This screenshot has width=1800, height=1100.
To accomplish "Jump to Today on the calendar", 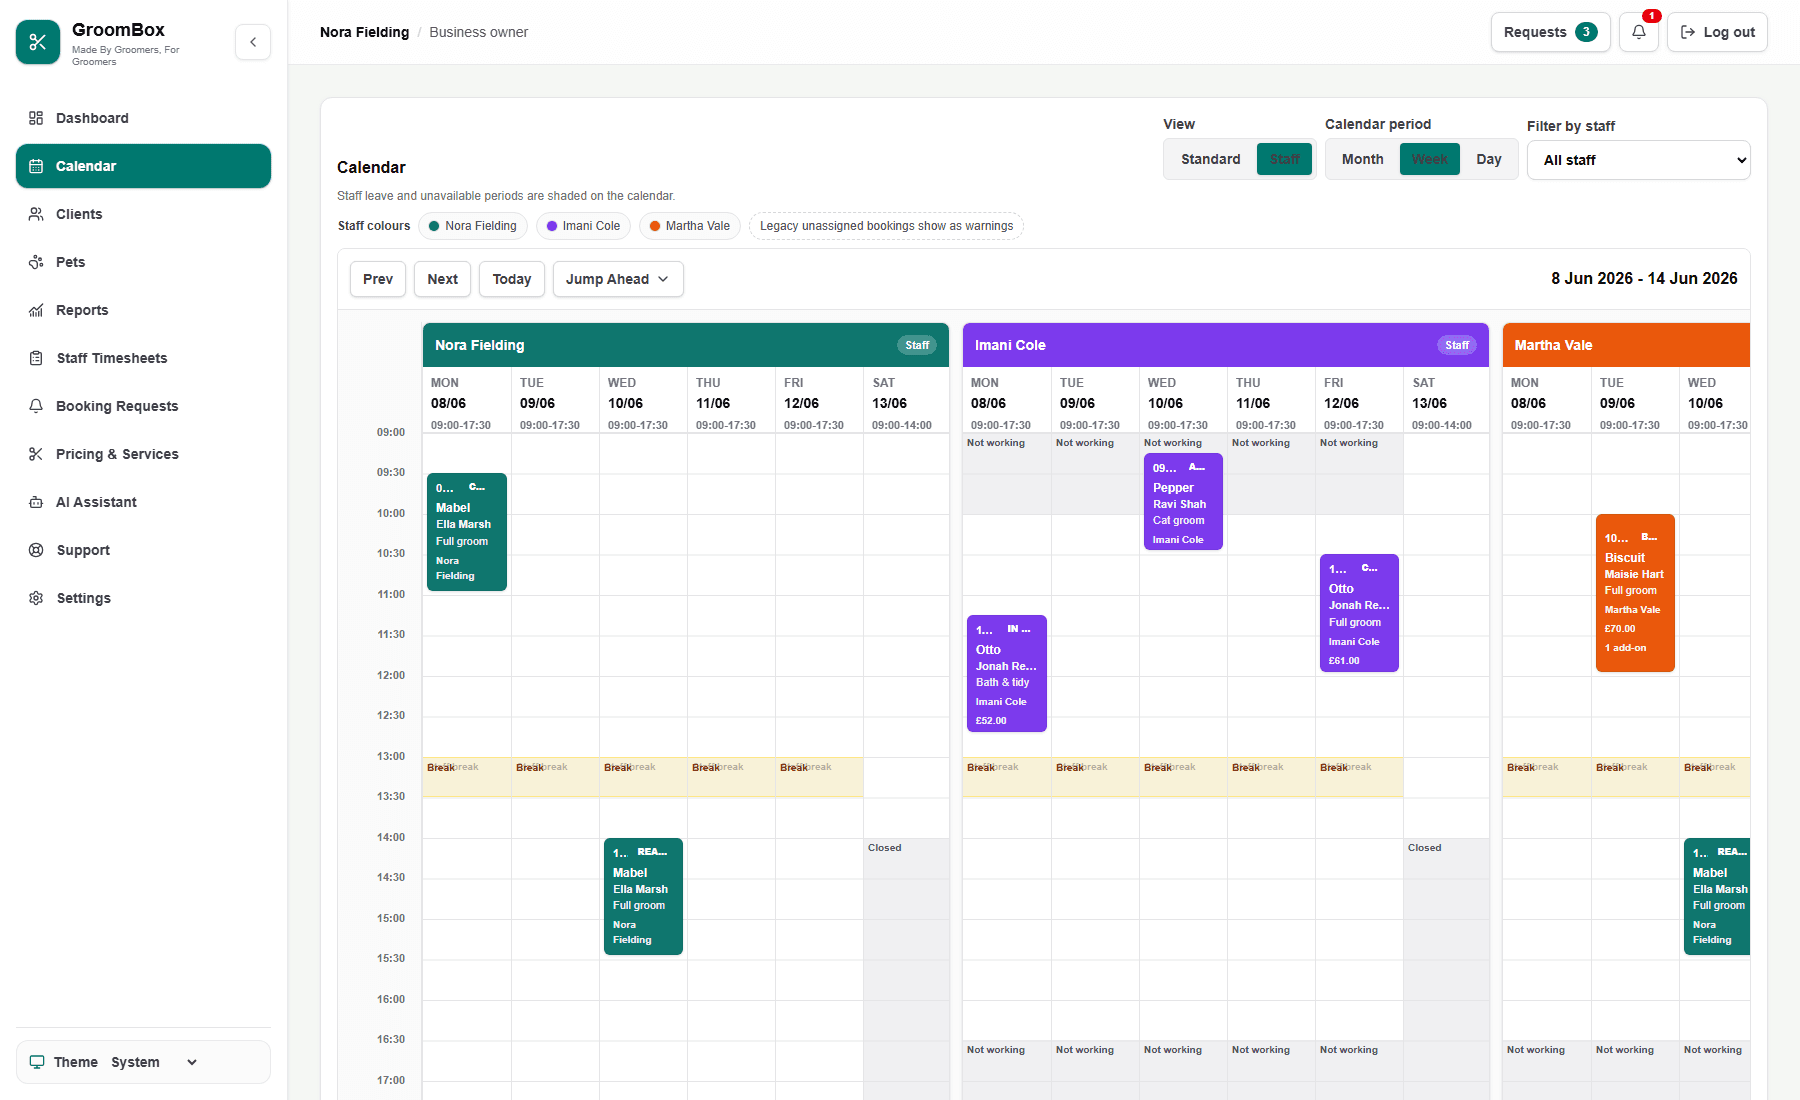I will pos(512,279).
